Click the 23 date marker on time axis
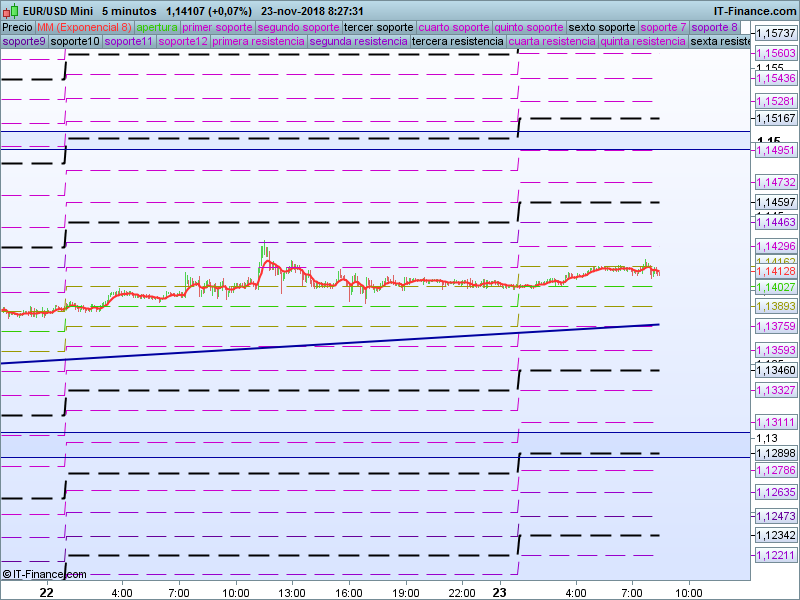 click(499, 592)
